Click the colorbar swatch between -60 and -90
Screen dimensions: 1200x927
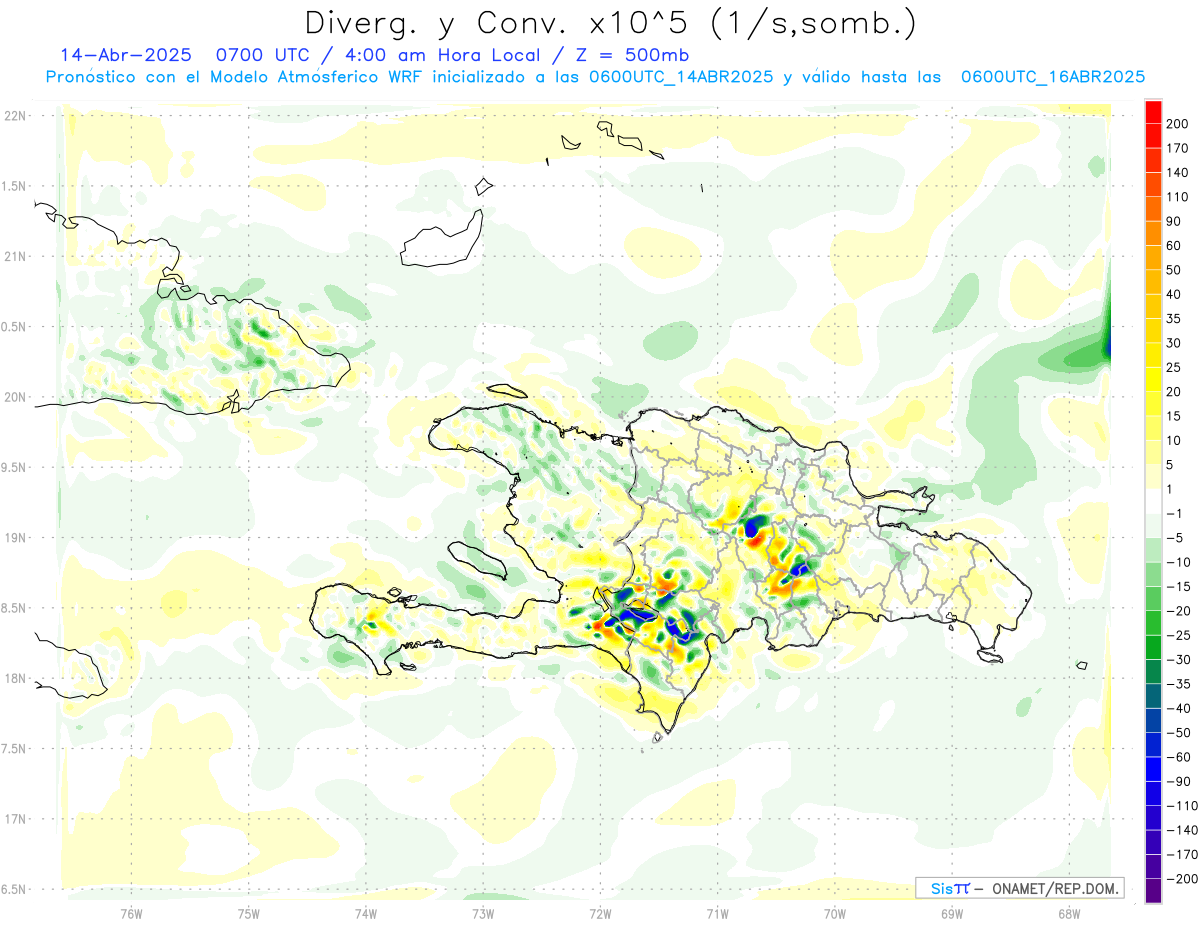tap(1153, 769)
